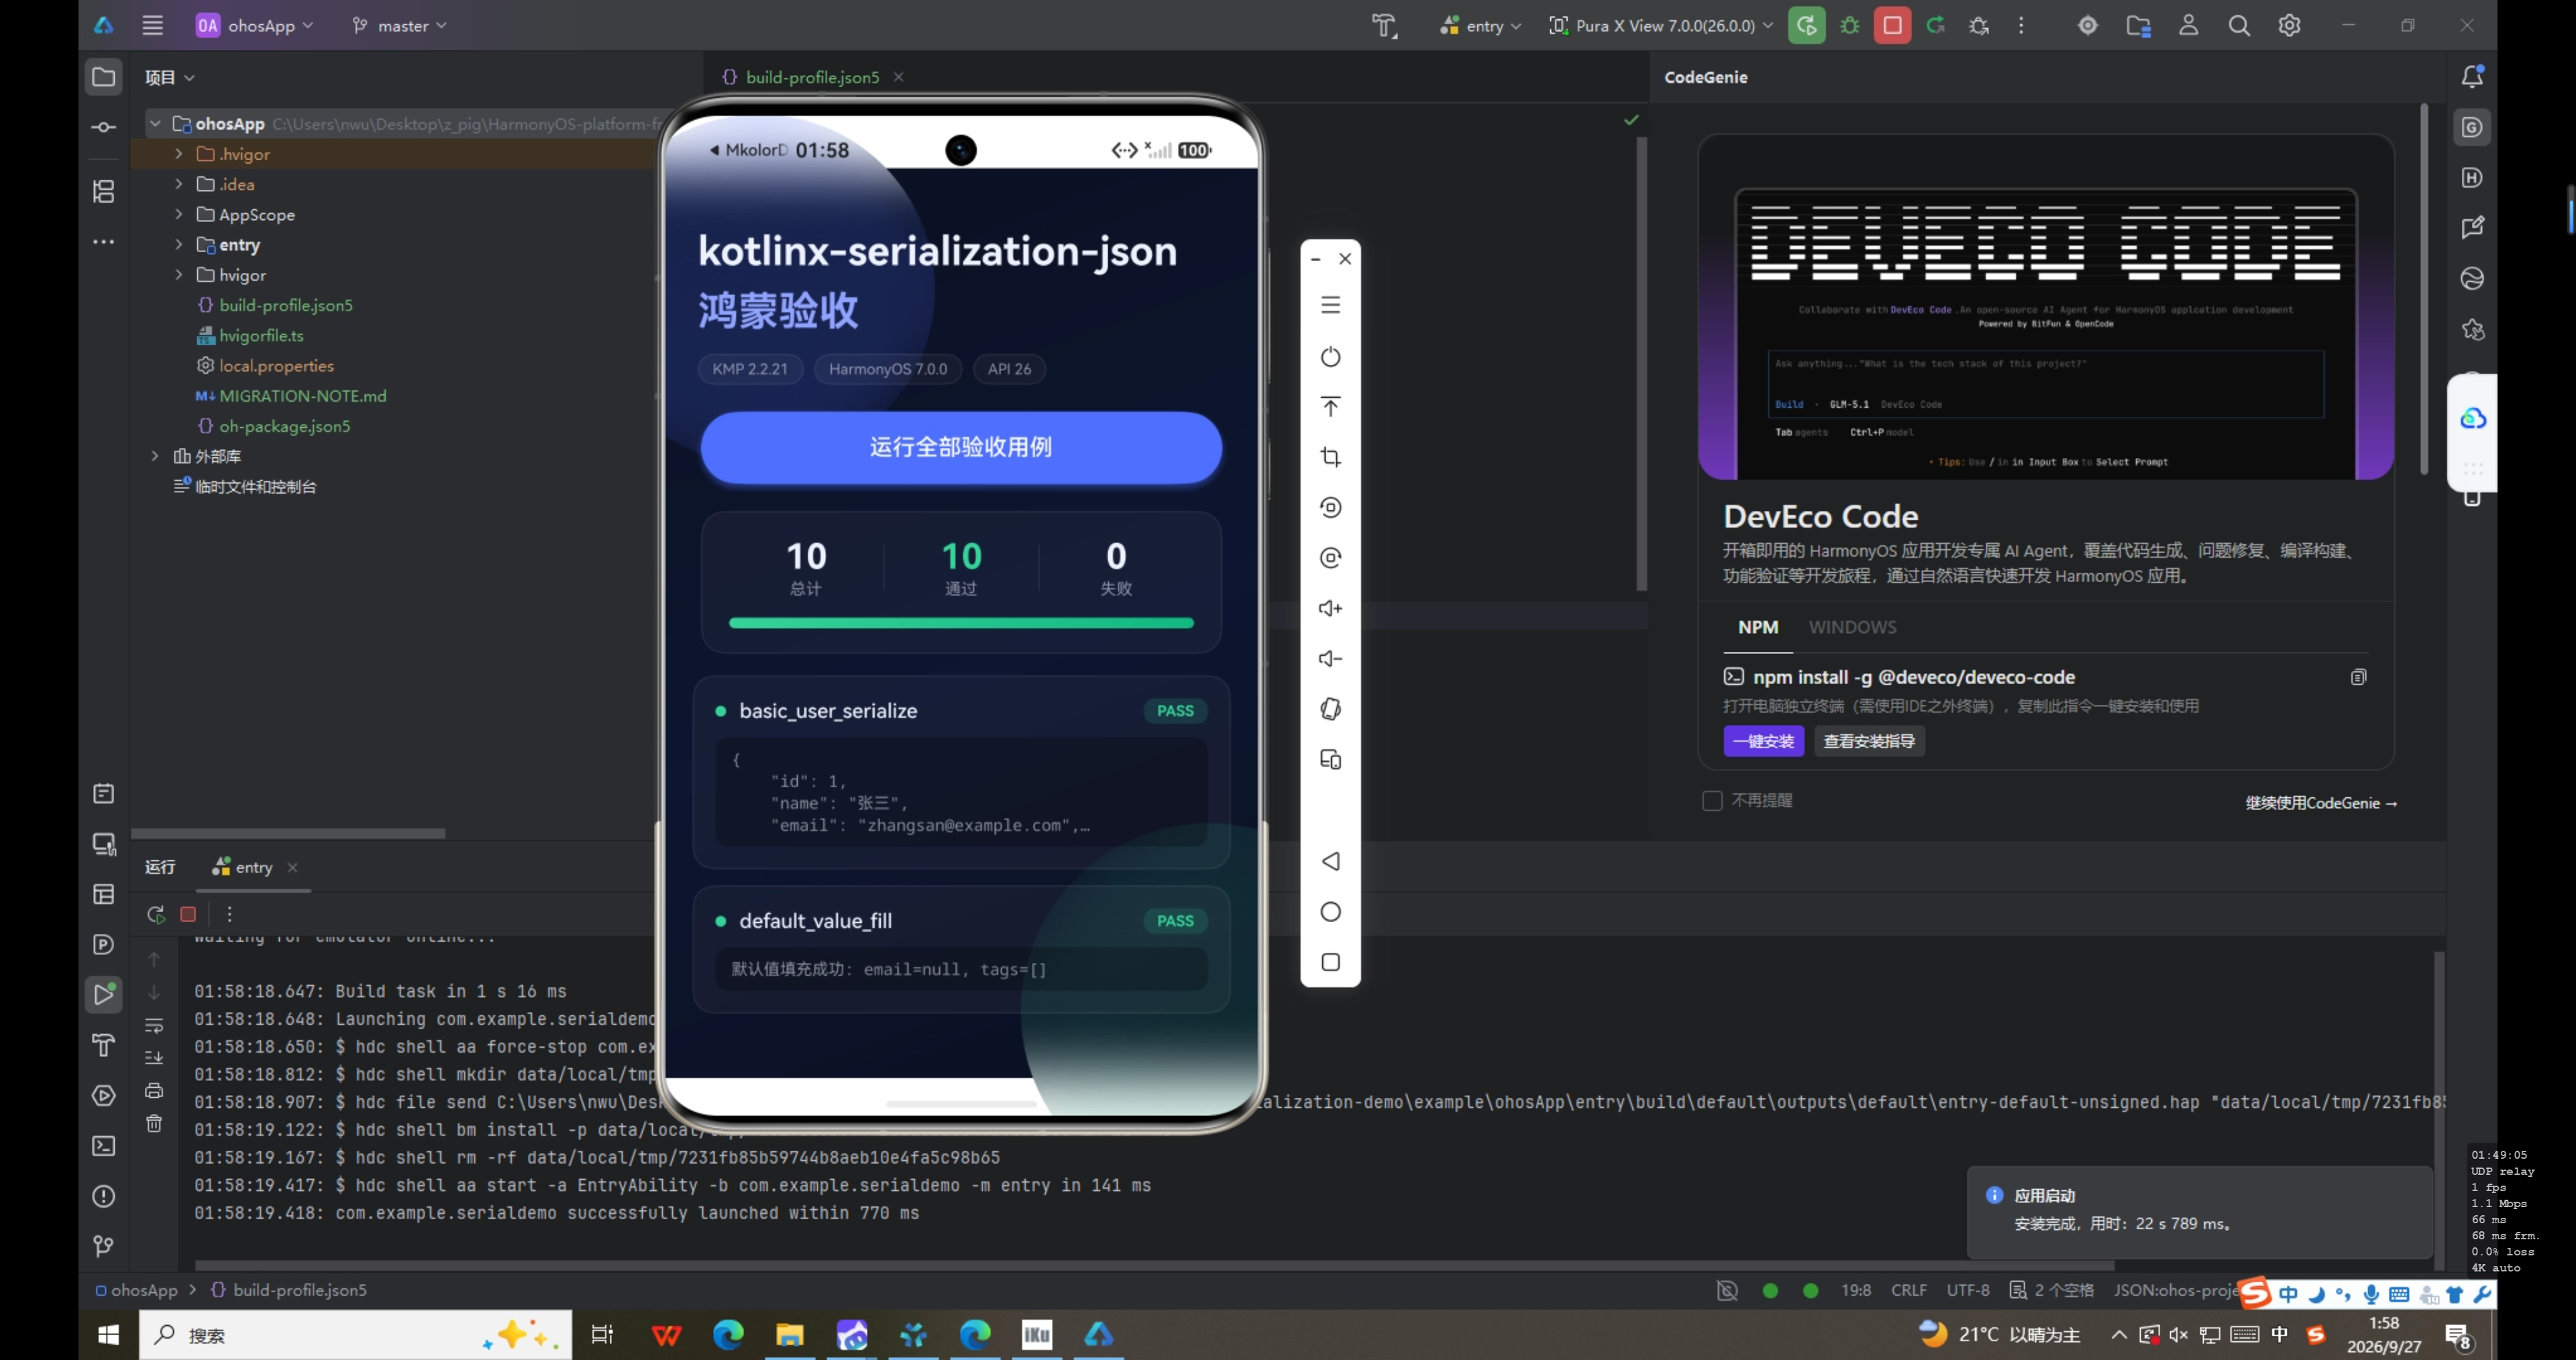Click the 一键安装 button
Screen dimensions: 2576x1360
[x=1763, y=741]
